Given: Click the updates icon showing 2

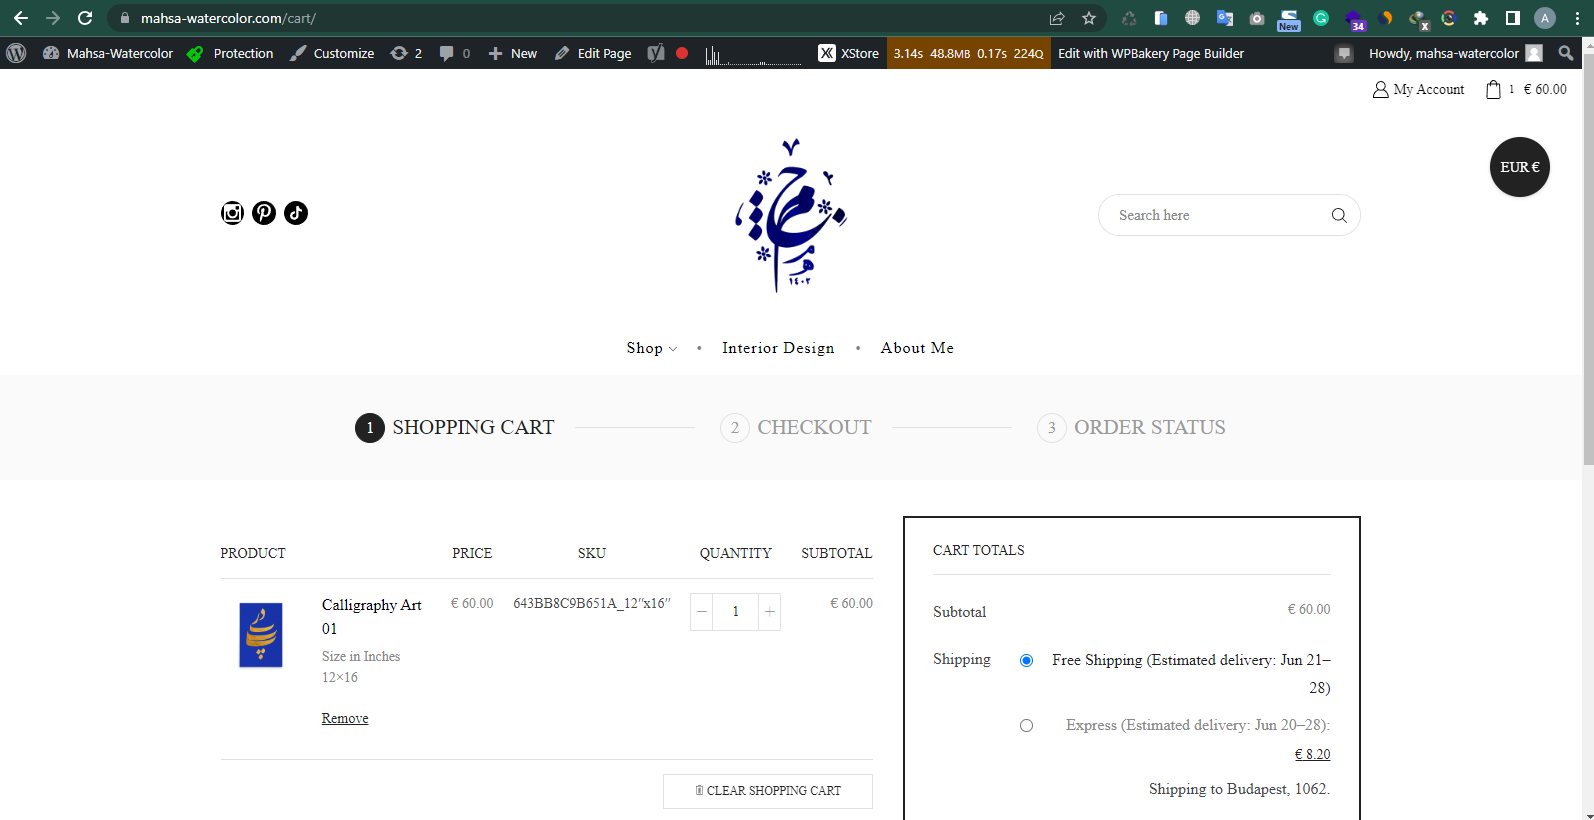Looking at the screenshot, I should point(406,53).
